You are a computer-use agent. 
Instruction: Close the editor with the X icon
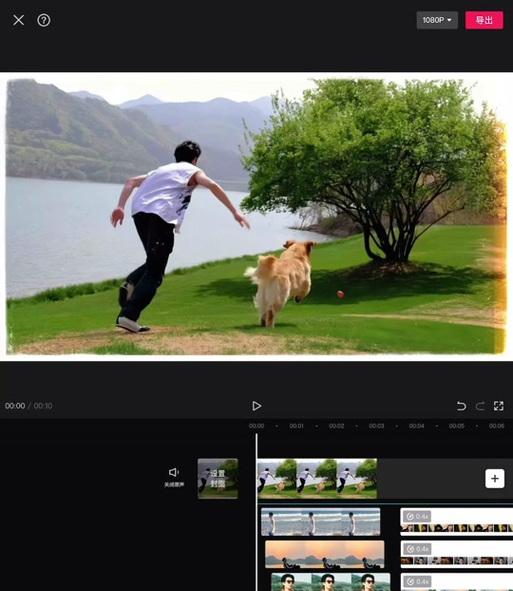click(x=18, y=20)
